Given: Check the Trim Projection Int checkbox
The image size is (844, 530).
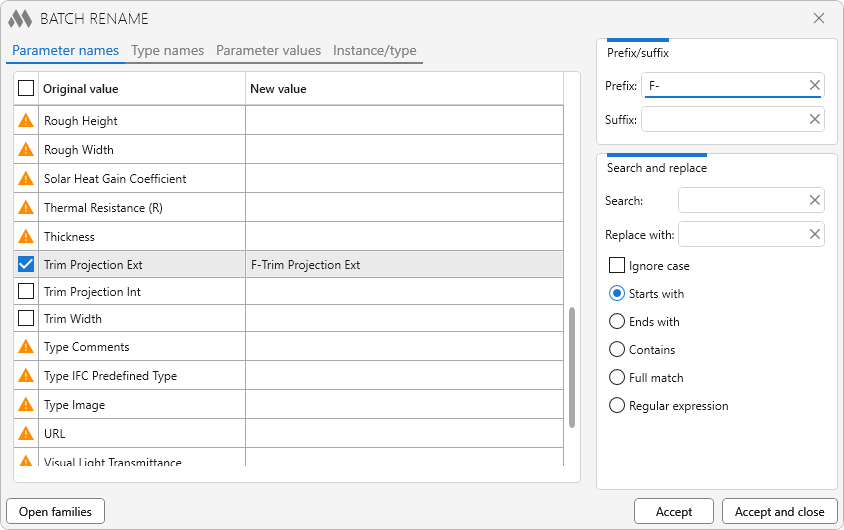Looking at the screenshot, I should click(26, 292).
